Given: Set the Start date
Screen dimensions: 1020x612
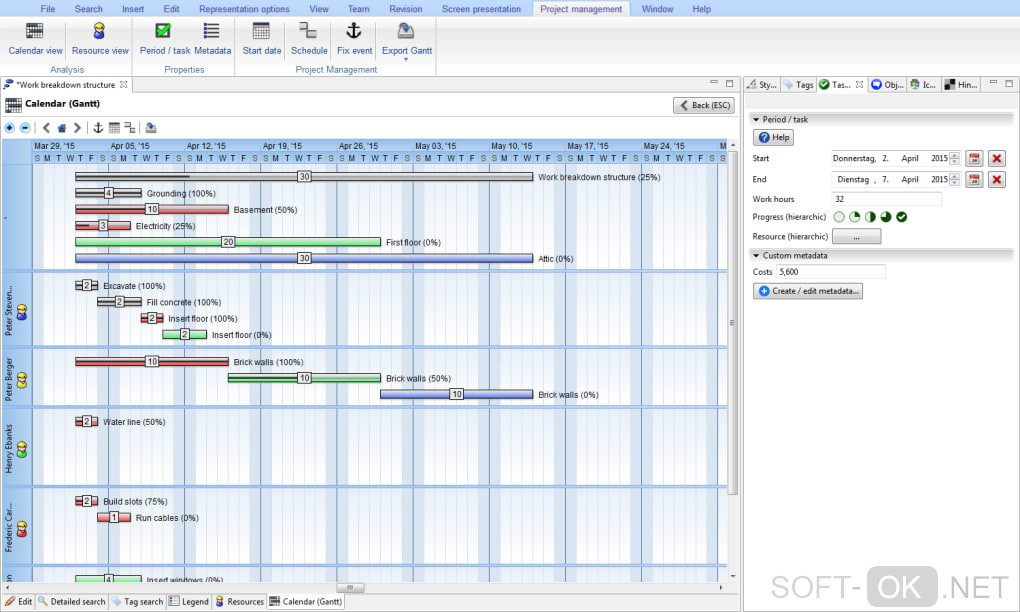Looking at the screenshot, I should click(262, 39).
